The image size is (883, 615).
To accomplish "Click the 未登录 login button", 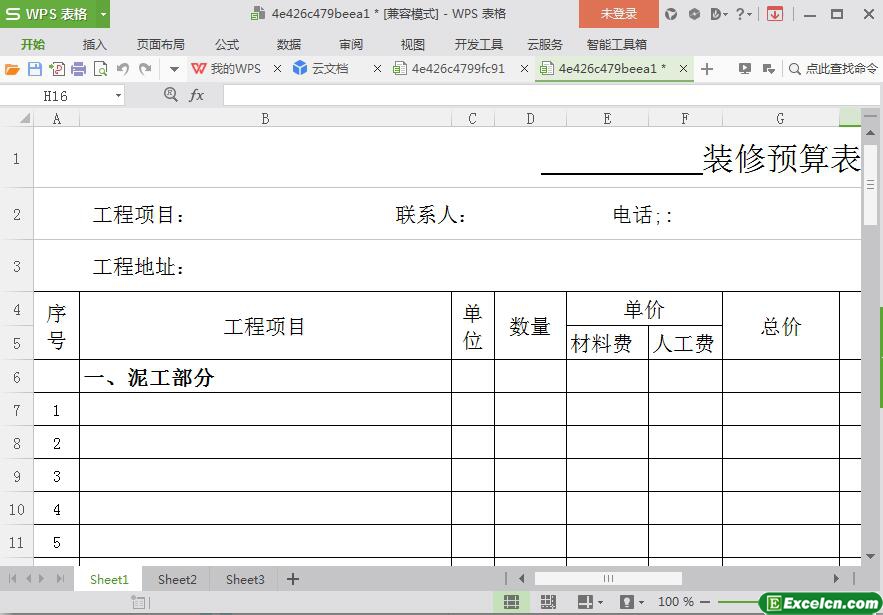I will 618,14.
